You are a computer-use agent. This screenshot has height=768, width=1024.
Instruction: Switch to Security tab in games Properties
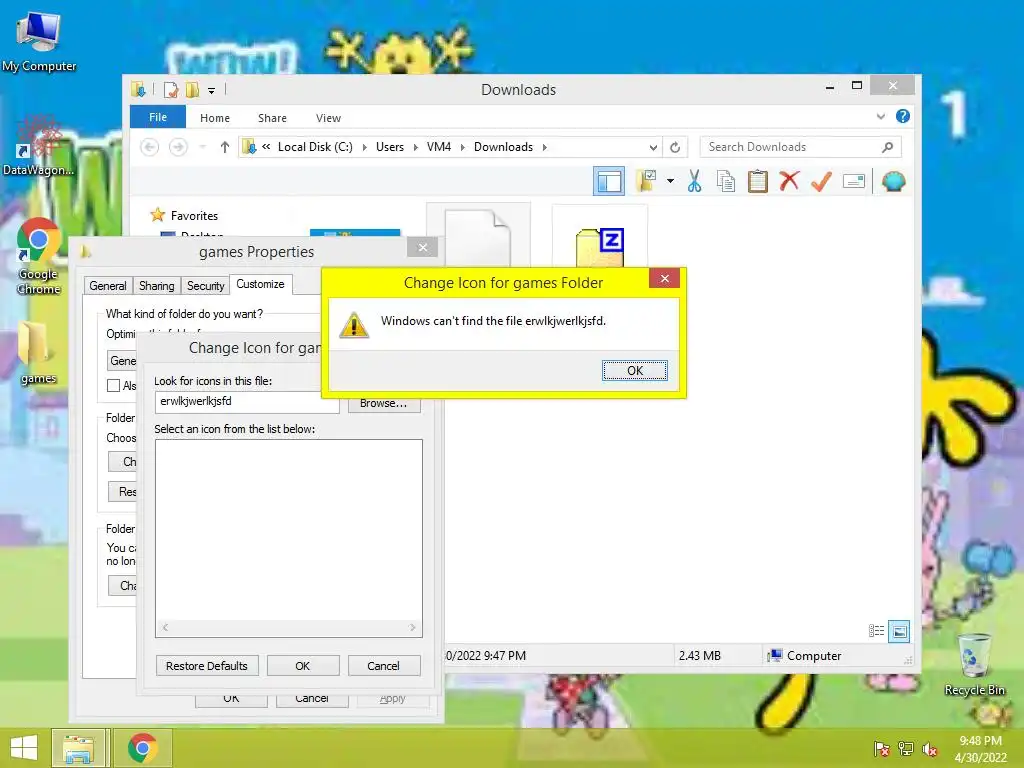tap(205, 285)
